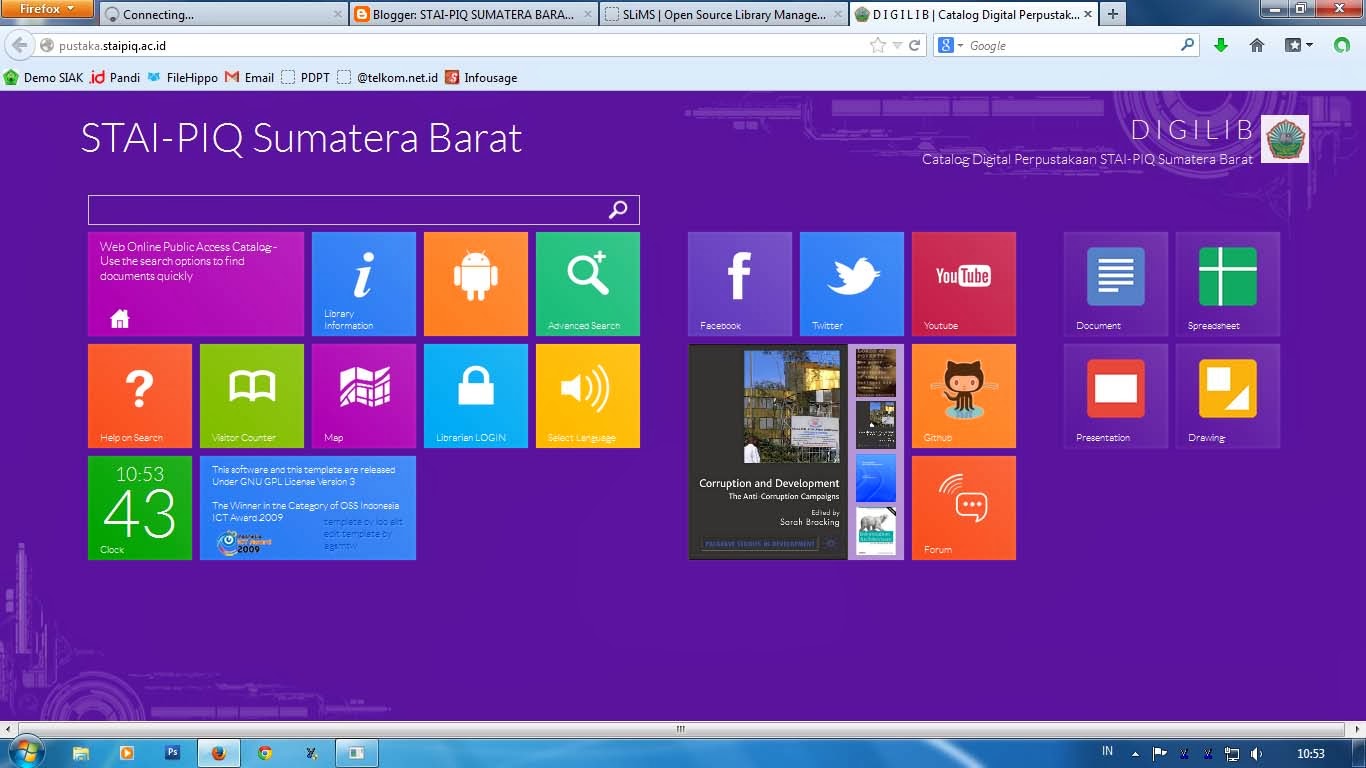Click the IN language indicator in taskbar

tap(1107, 751)
